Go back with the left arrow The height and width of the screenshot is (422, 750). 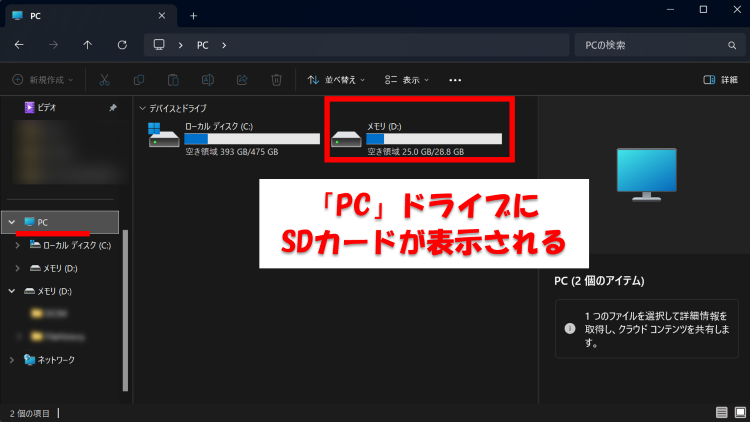click(x=19, y=45)
